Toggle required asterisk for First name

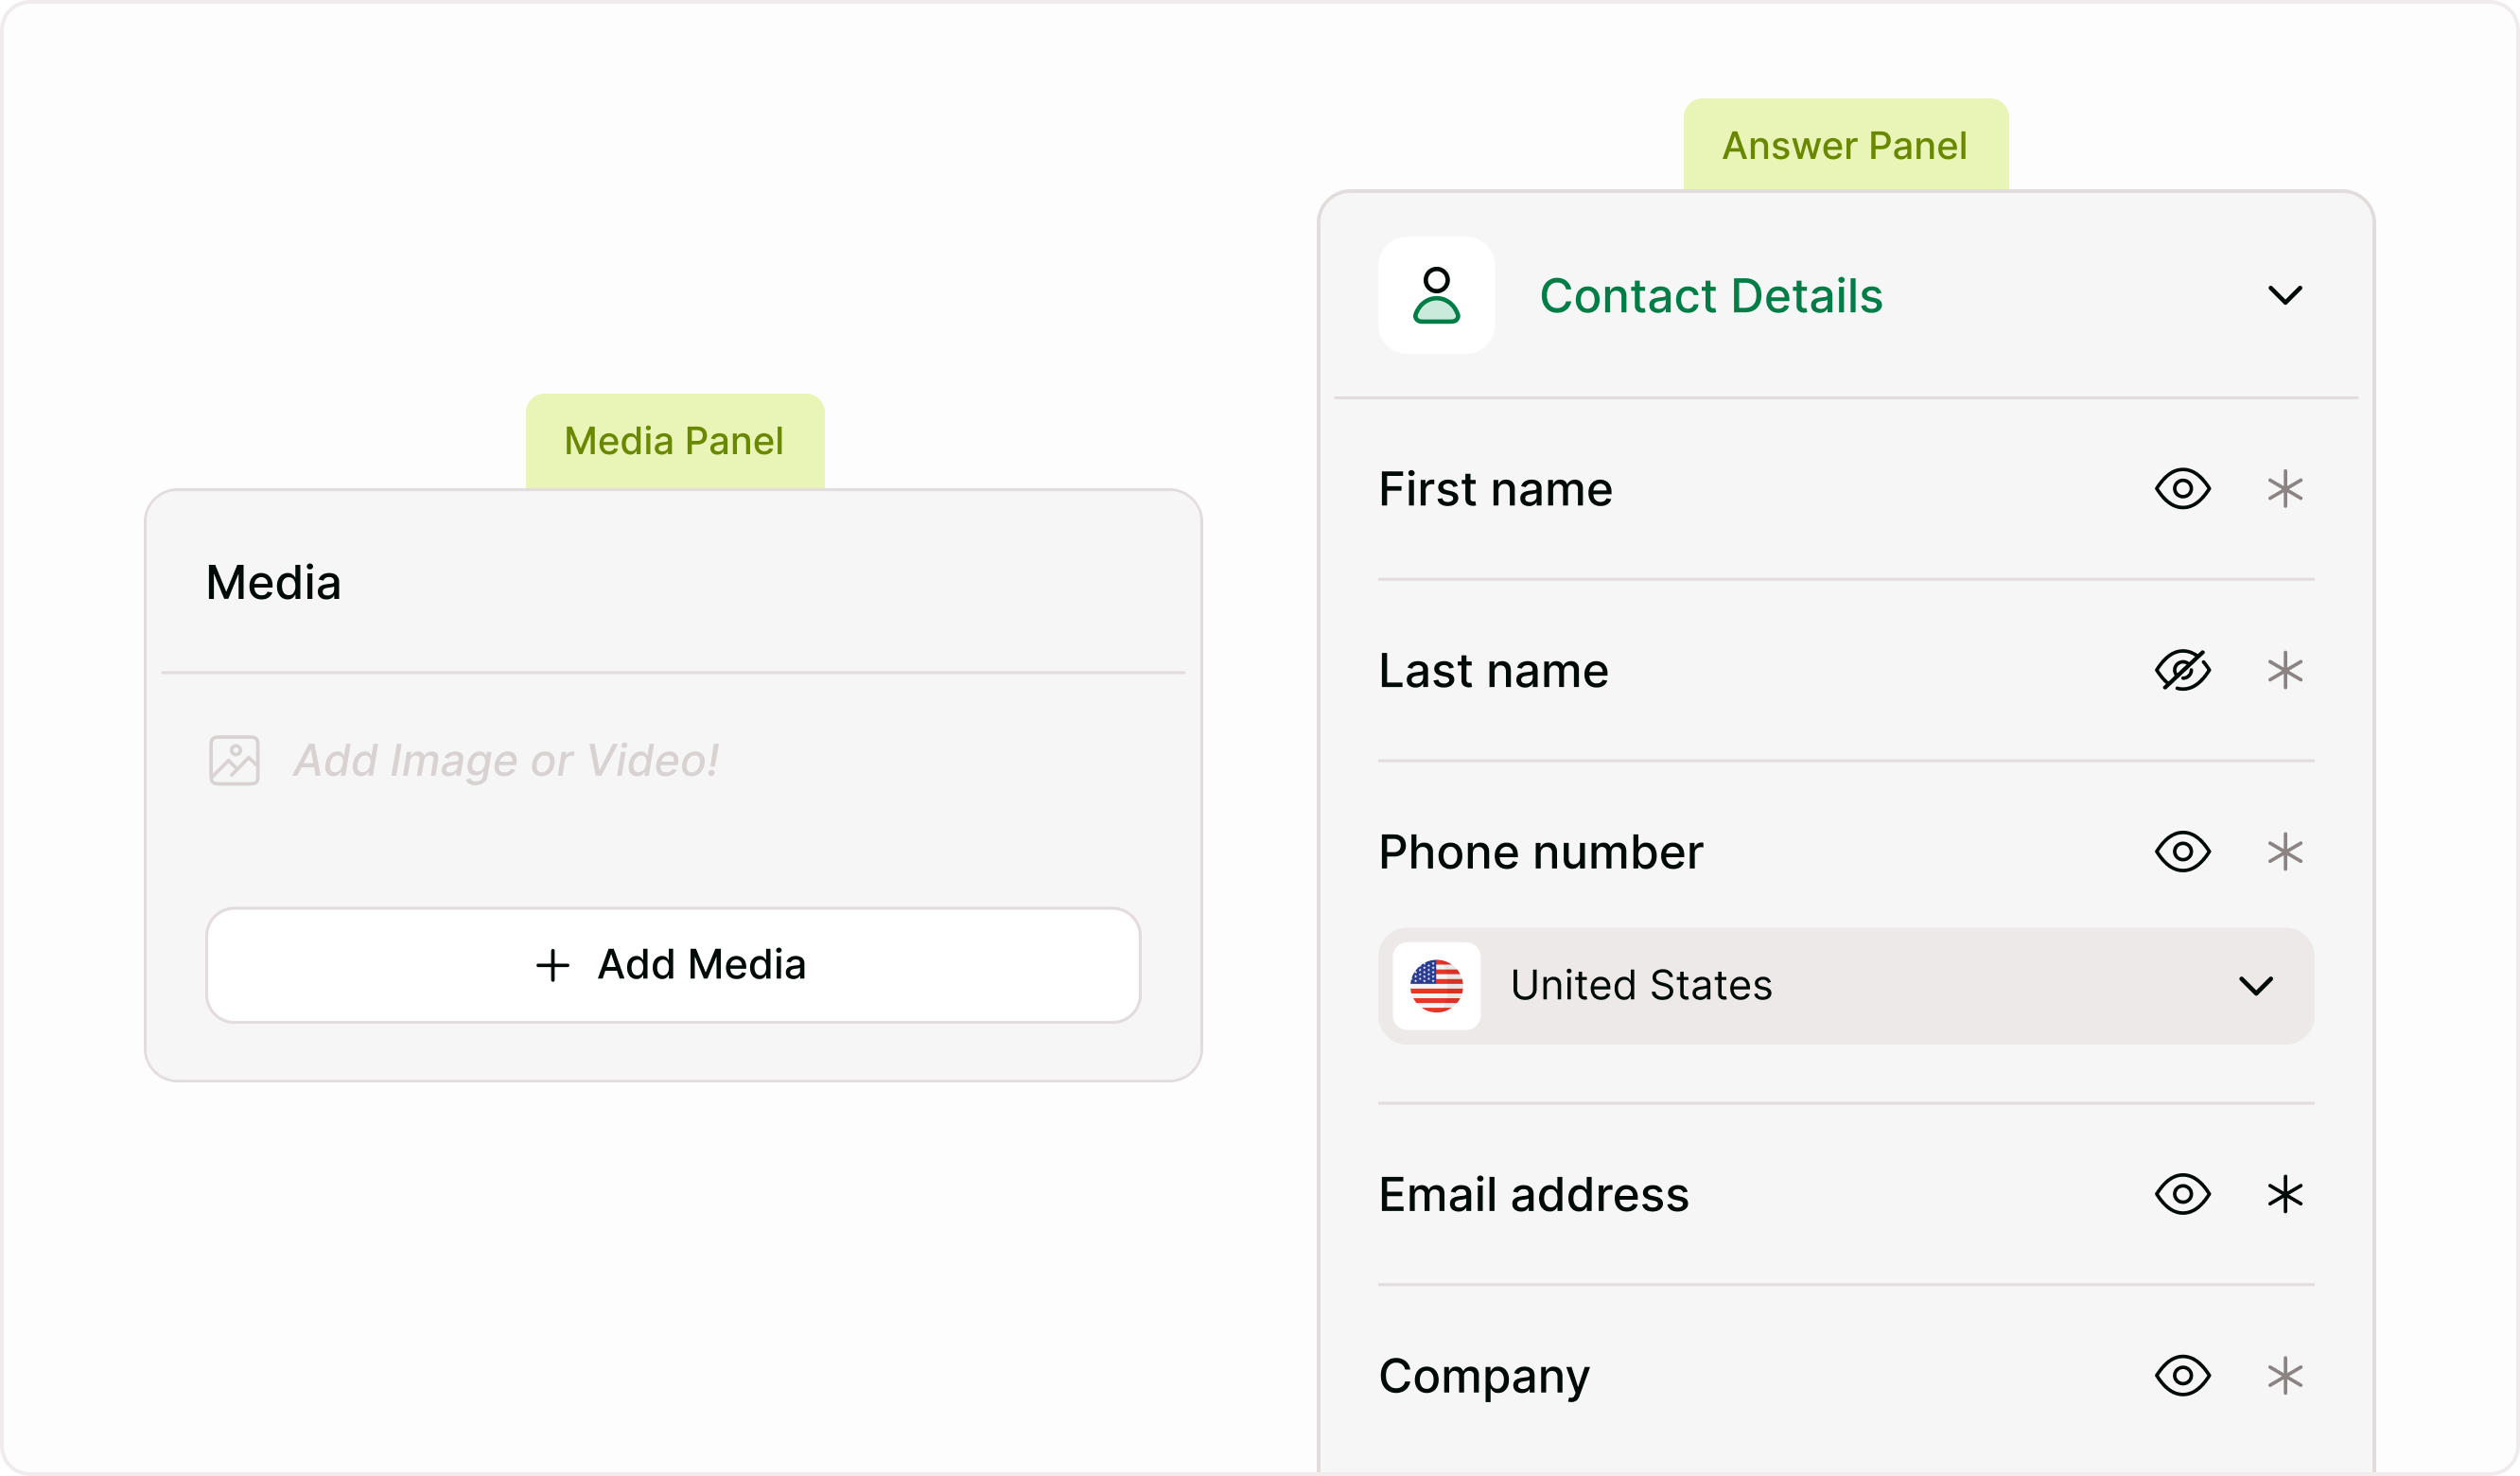(2285, 489)
